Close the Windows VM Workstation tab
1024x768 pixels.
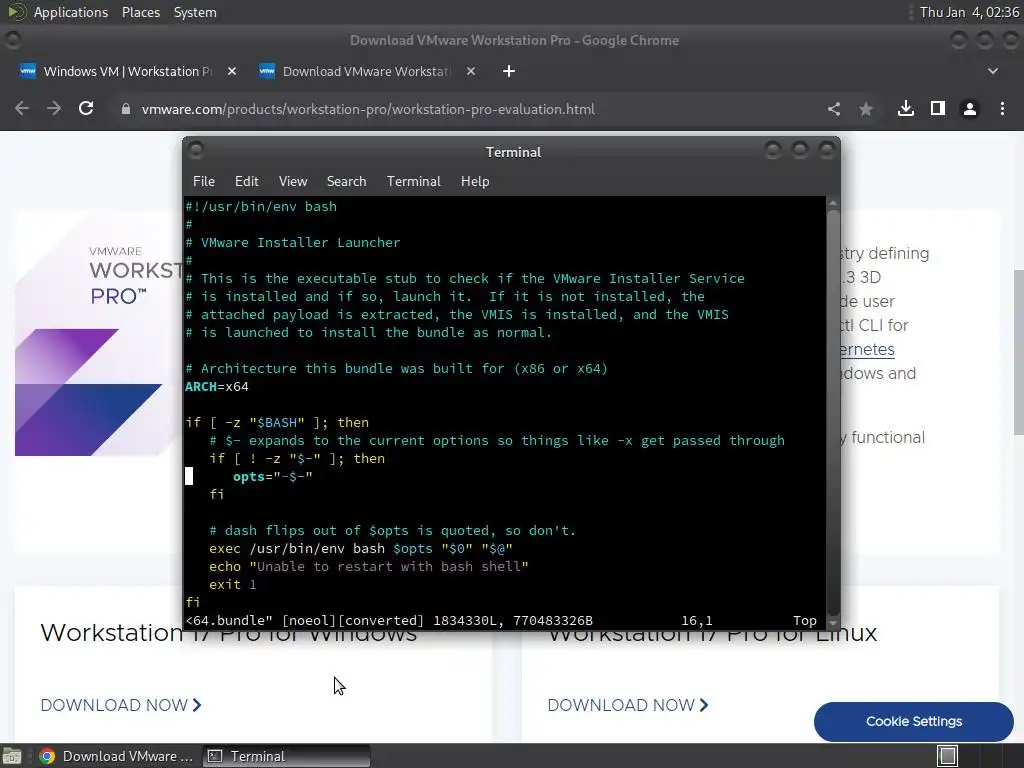click(232, 71)
